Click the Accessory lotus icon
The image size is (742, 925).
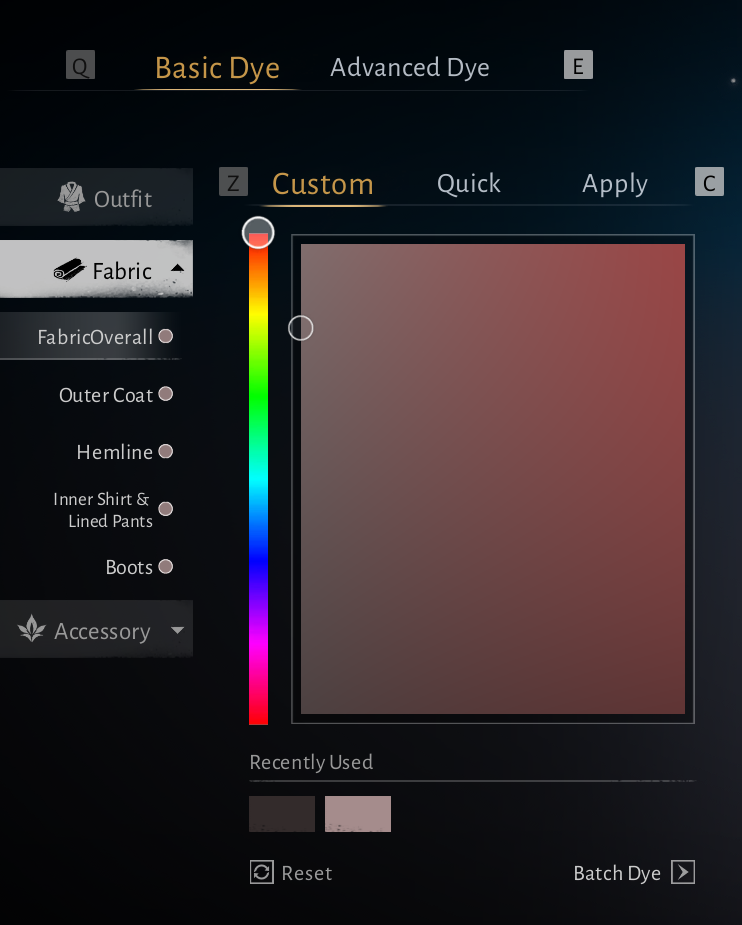[32, 629]
